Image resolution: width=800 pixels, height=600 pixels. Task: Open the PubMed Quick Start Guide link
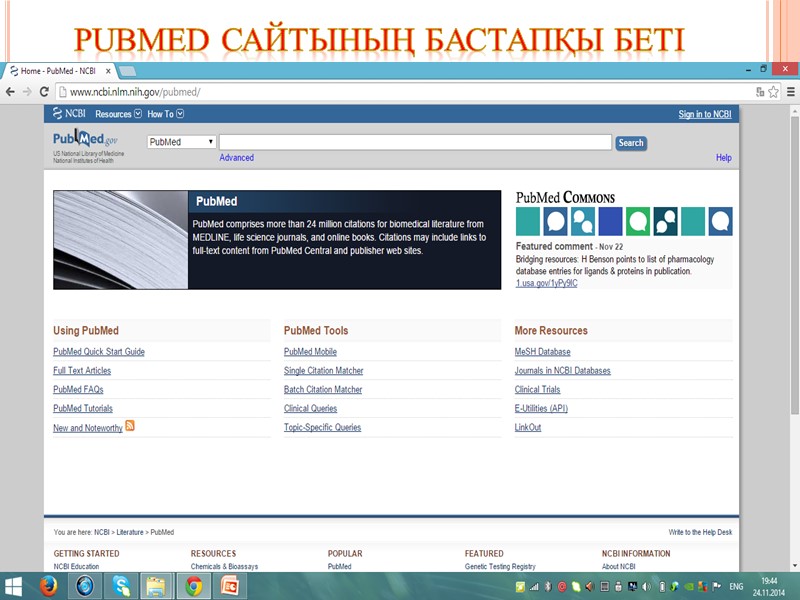(x=99, y=352)
